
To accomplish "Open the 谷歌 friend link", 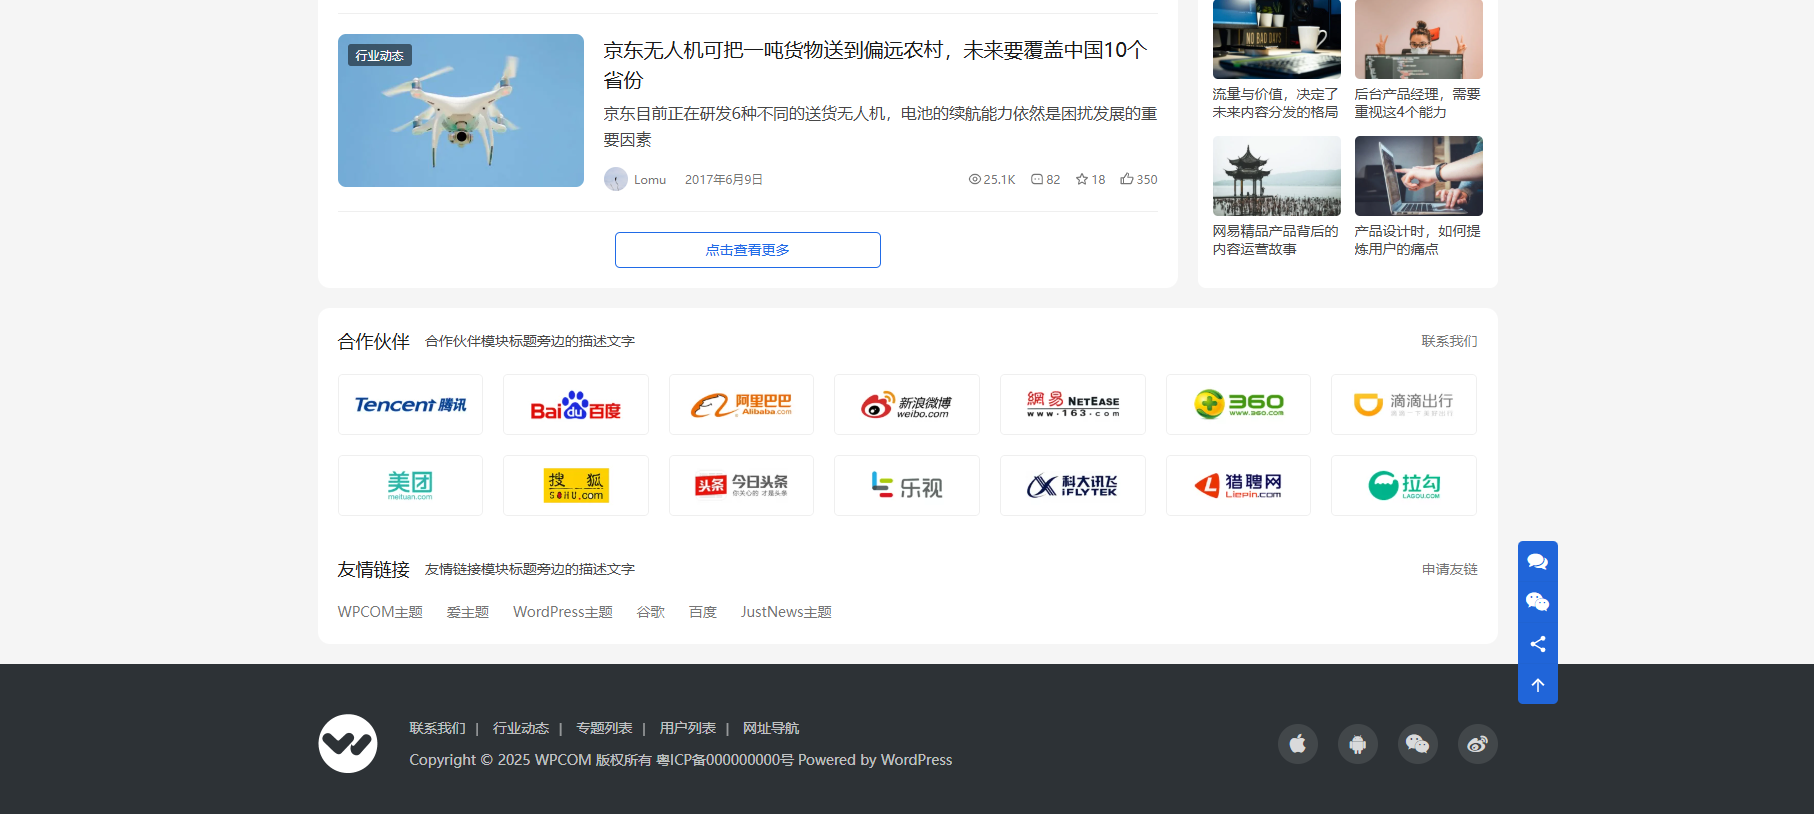I will tap(651, 612).
